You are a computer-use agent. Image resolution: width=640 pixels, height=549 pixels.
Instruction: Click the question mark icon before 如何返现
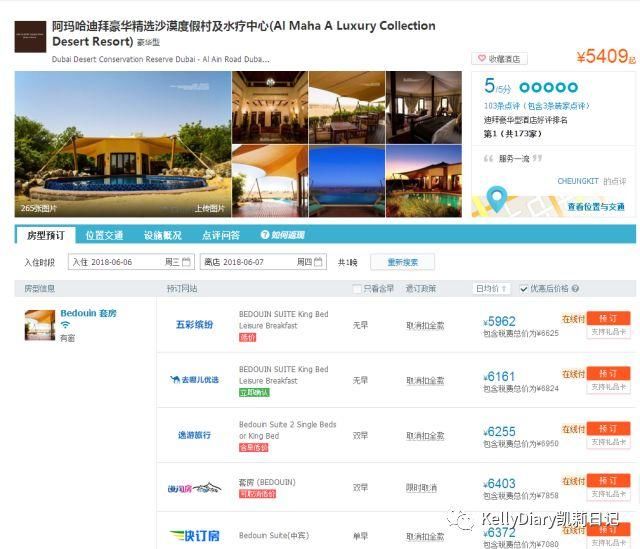[265, 235]
